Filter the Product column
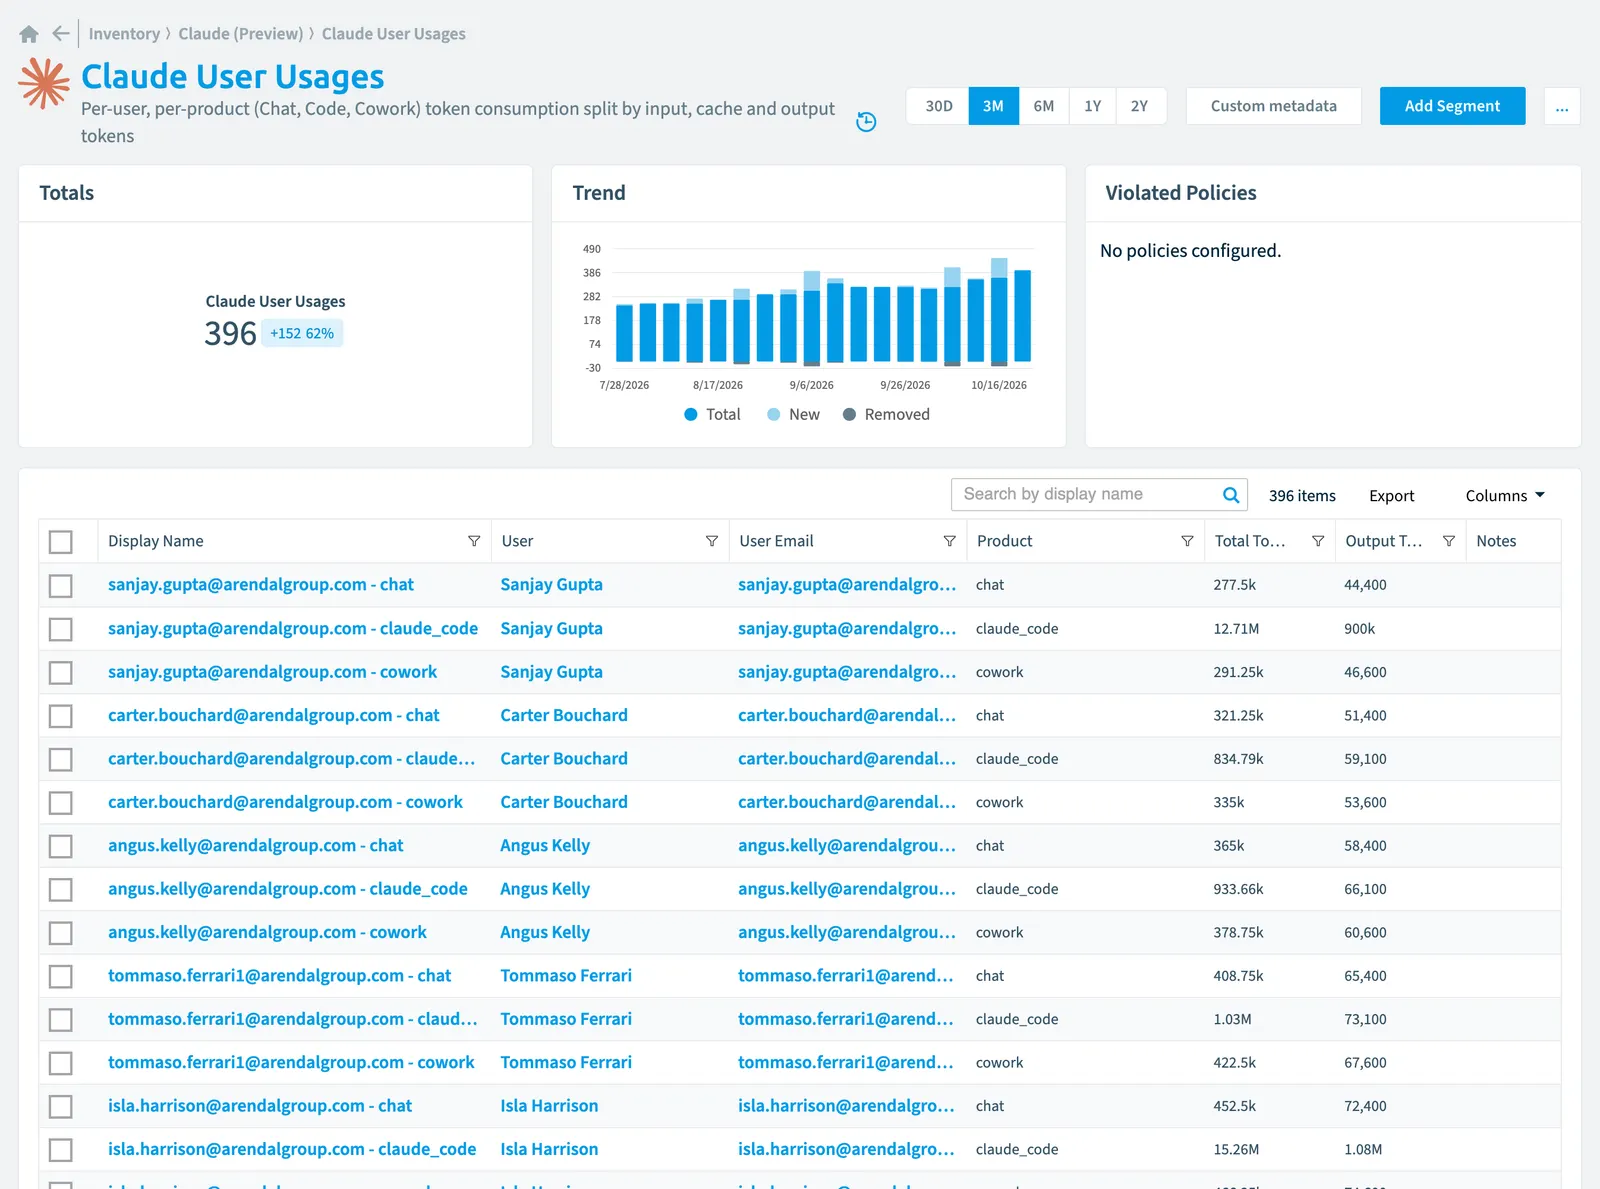The image size is (1600, 1189). pyautogui.click(x=1187, y=541)
